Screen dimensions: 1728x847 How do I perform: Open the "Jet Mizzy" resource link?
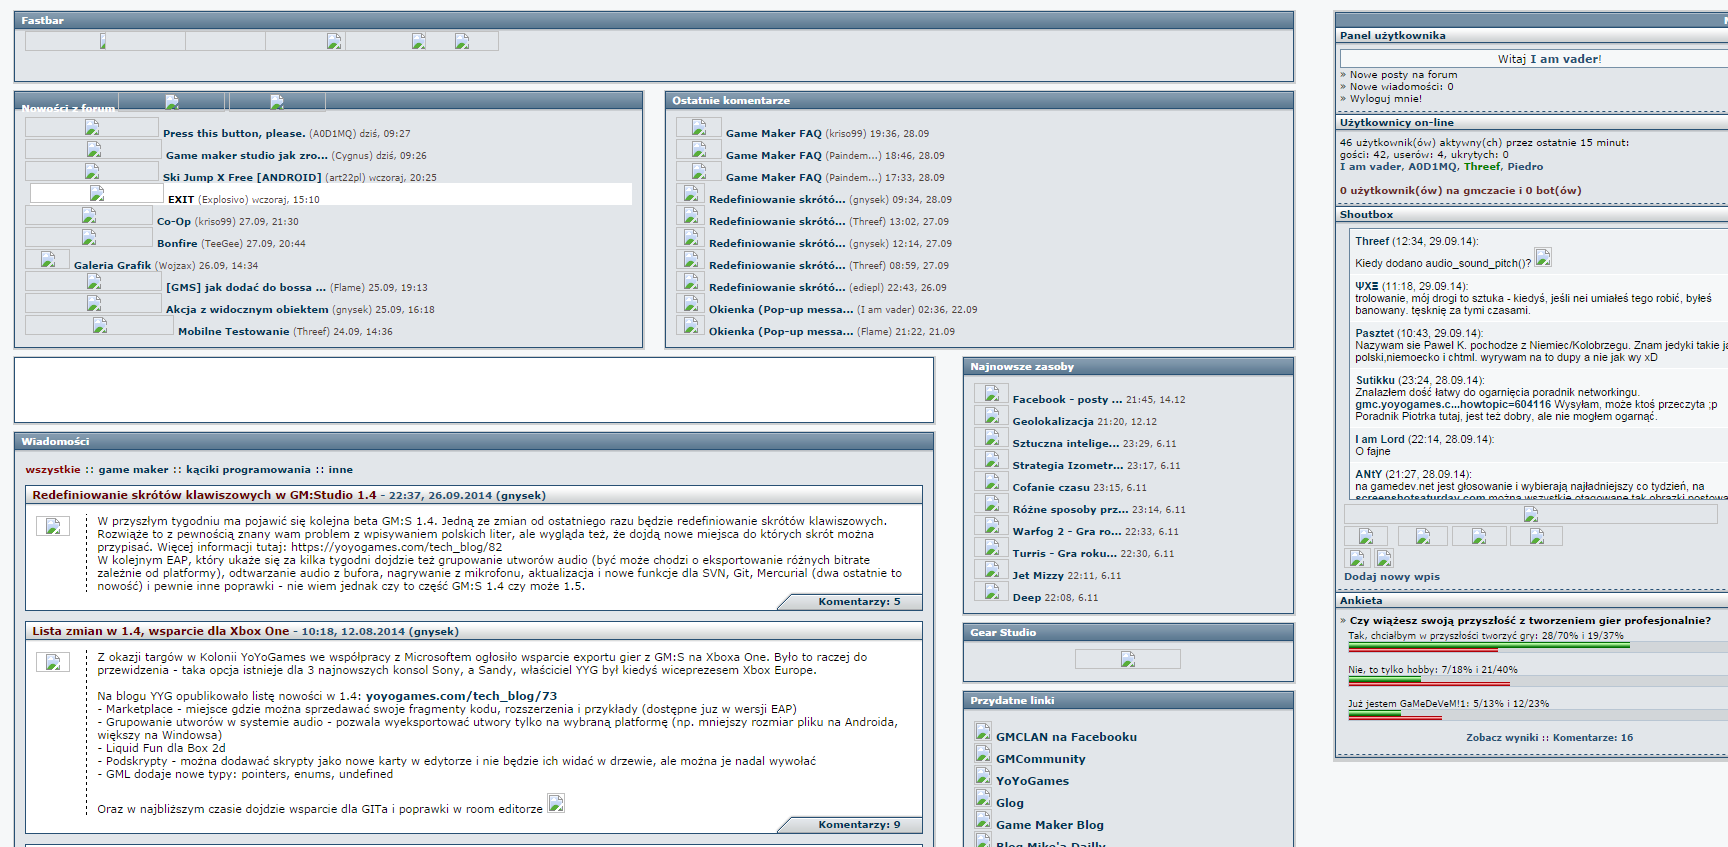click(1038, 576)
